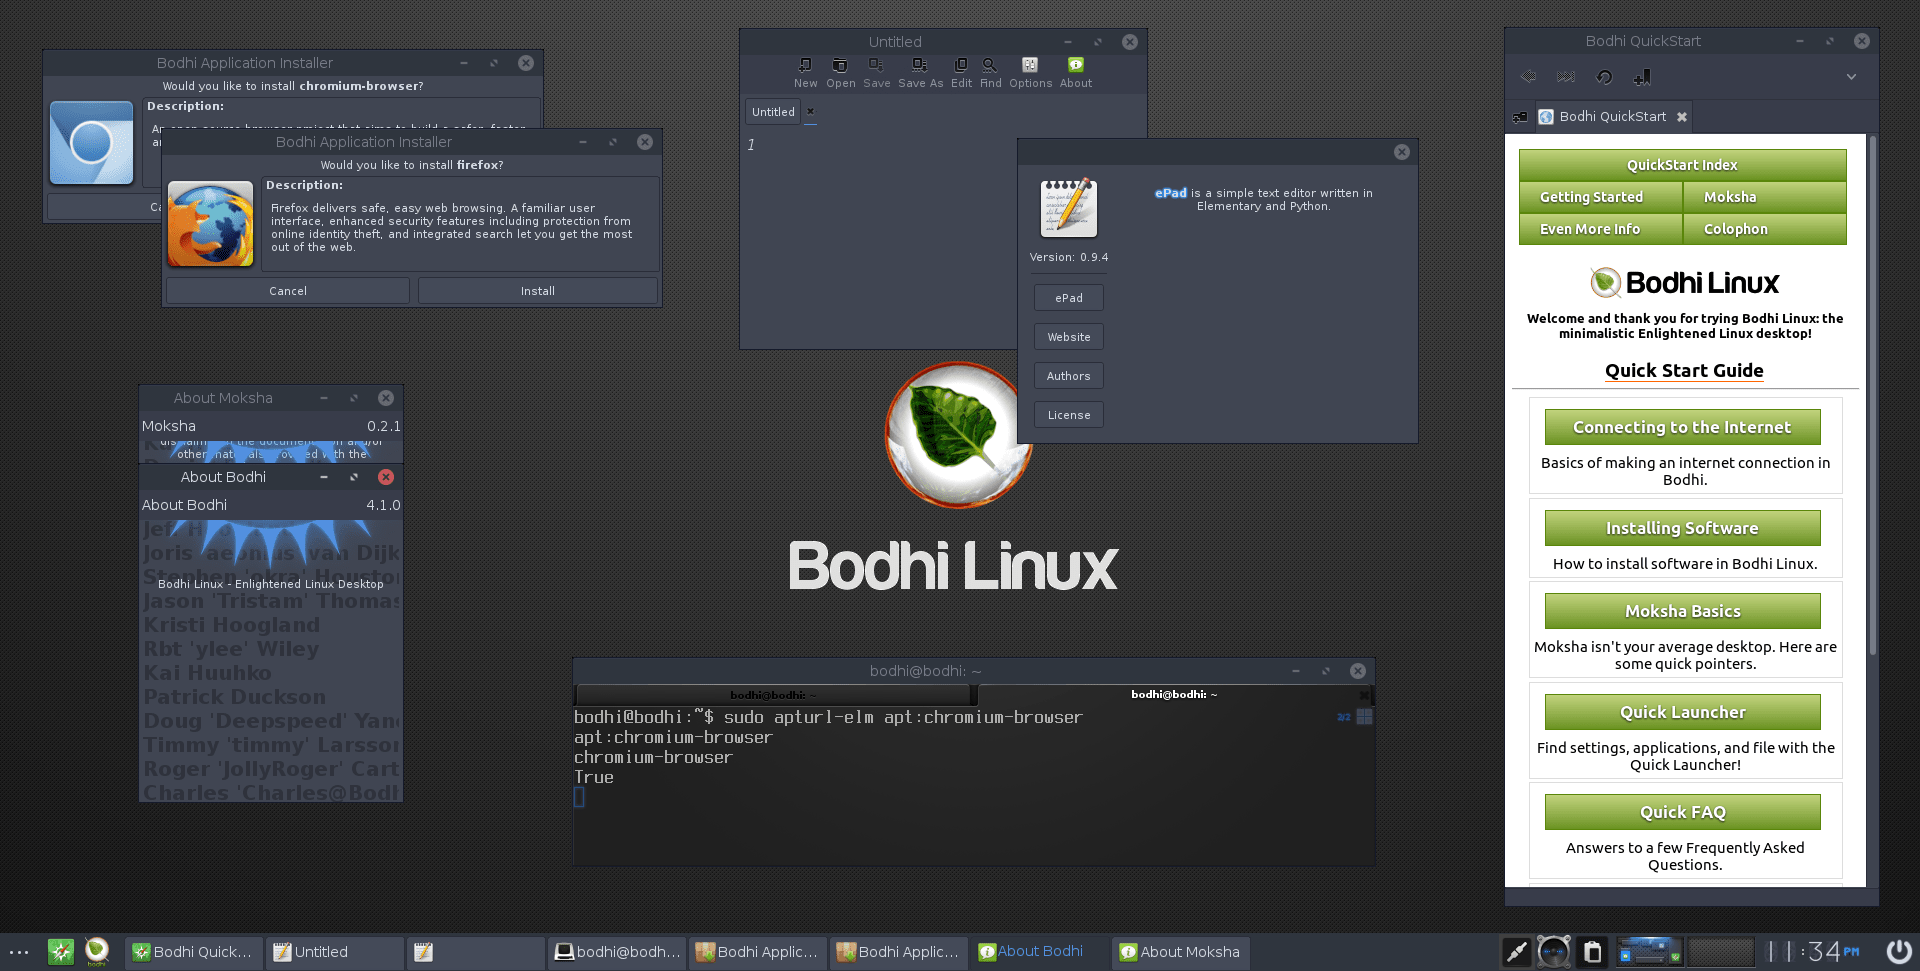
Task: Click the power button on the taskbar
Action: (1898, 951)
